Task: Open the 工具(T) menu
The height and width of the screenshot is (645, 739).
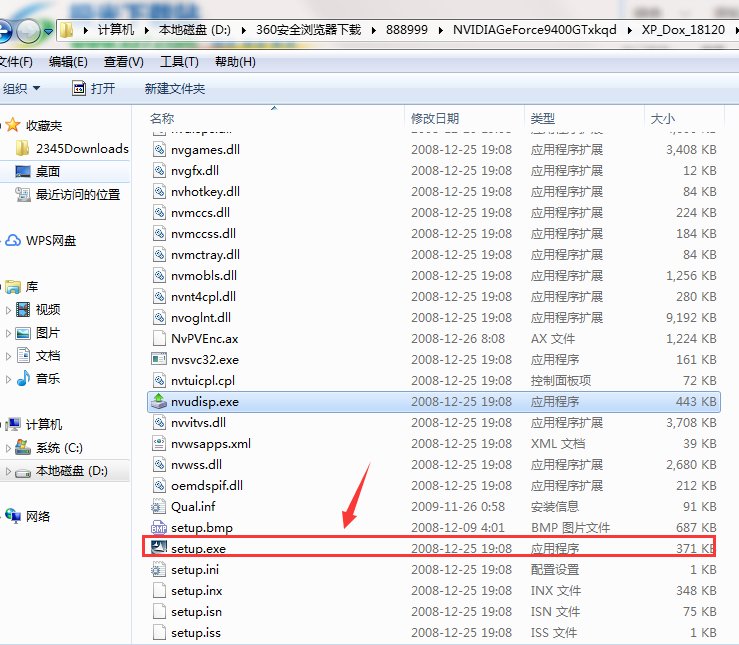Action: tap(179, 62)
